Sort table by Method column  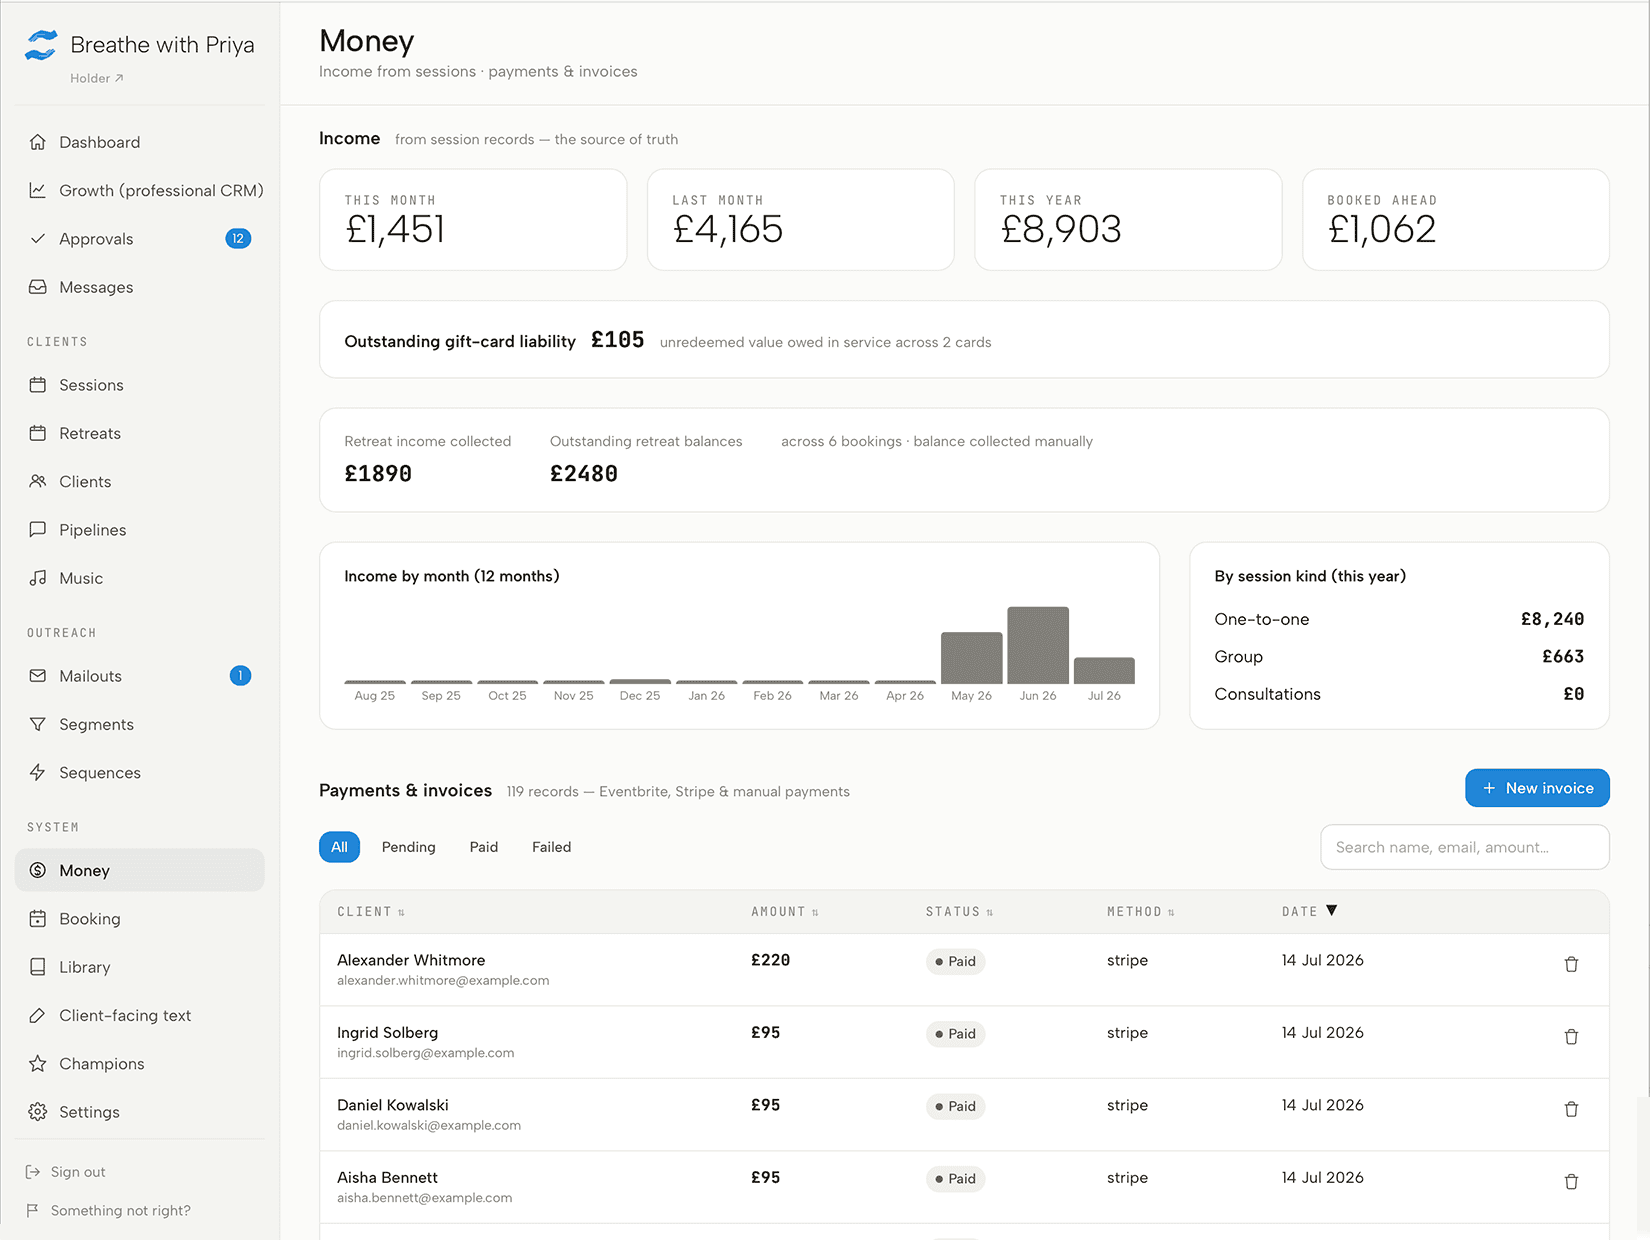1141,912
